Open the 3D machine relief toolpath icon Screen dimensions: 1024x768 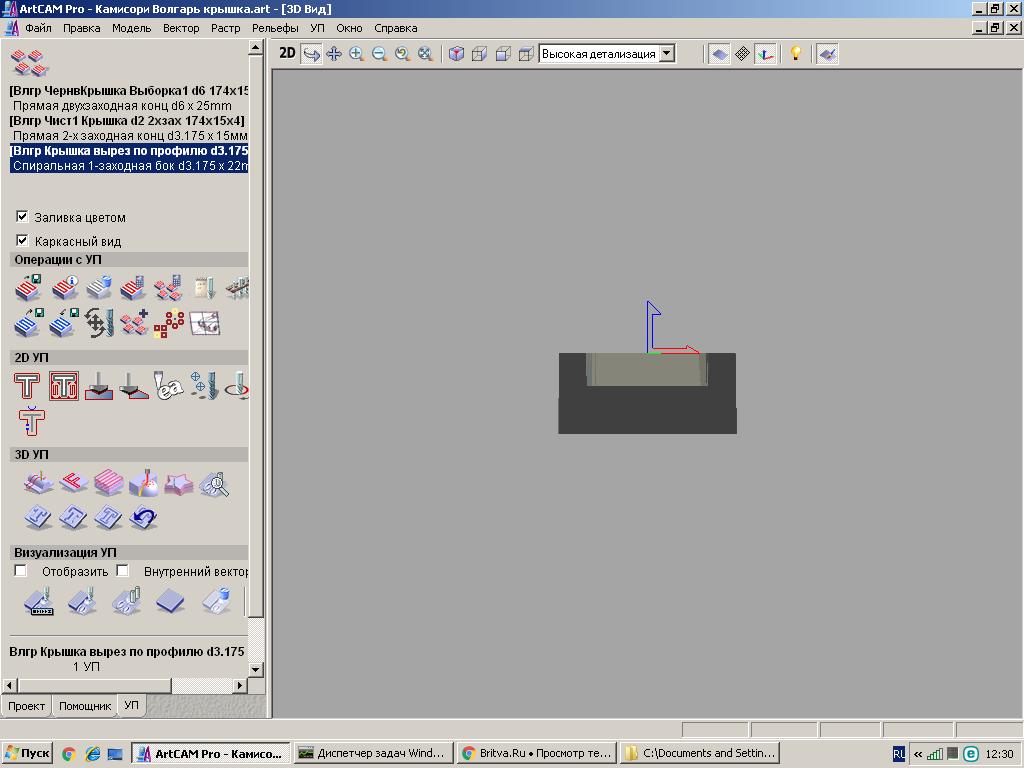[39, 485]
